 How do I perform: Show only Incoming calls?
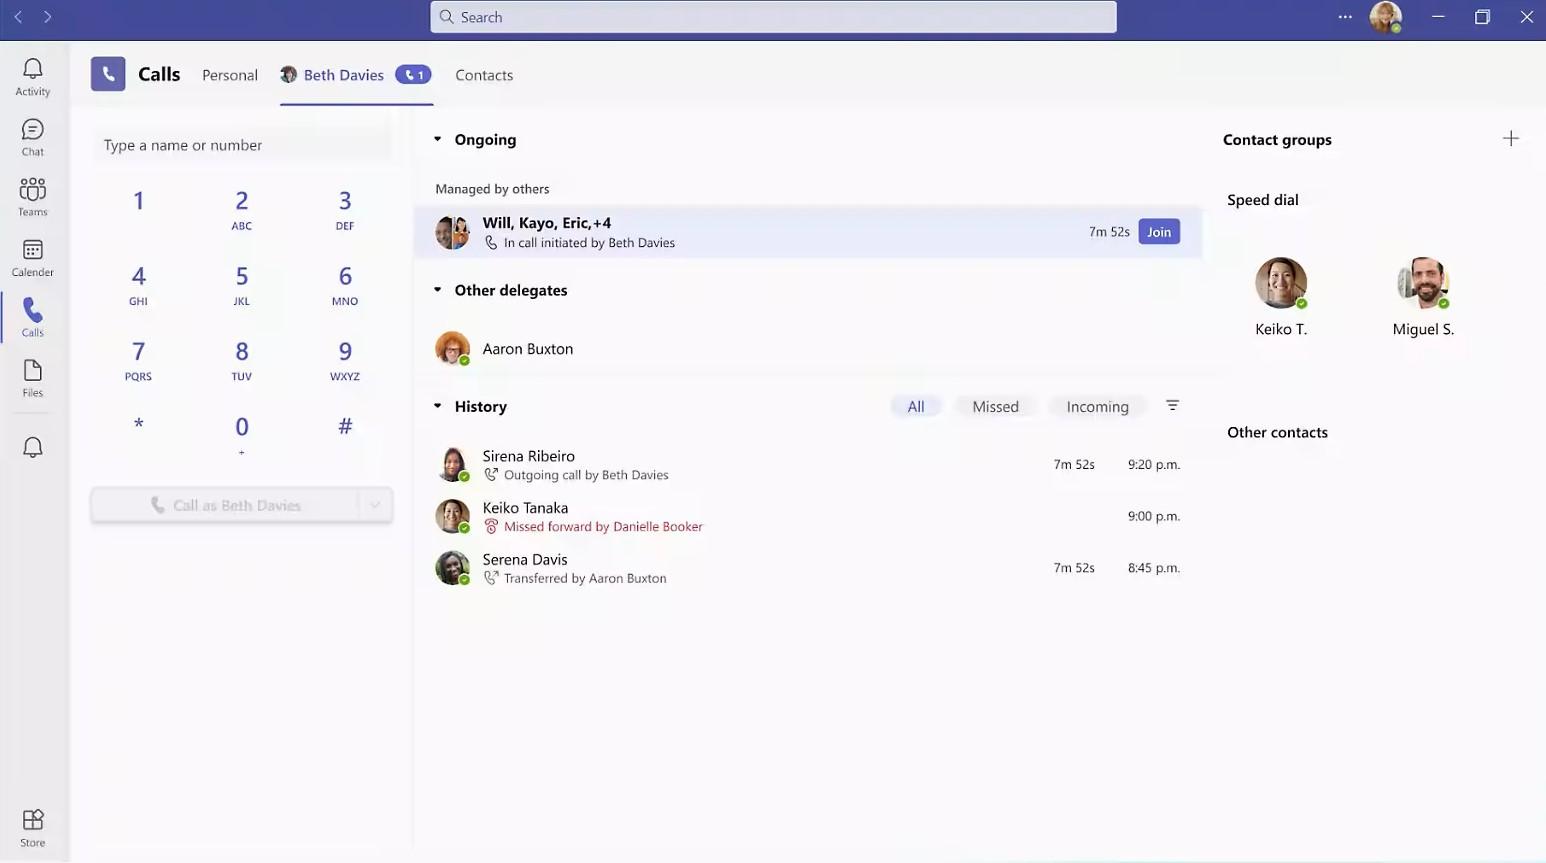coord(1097,405)
